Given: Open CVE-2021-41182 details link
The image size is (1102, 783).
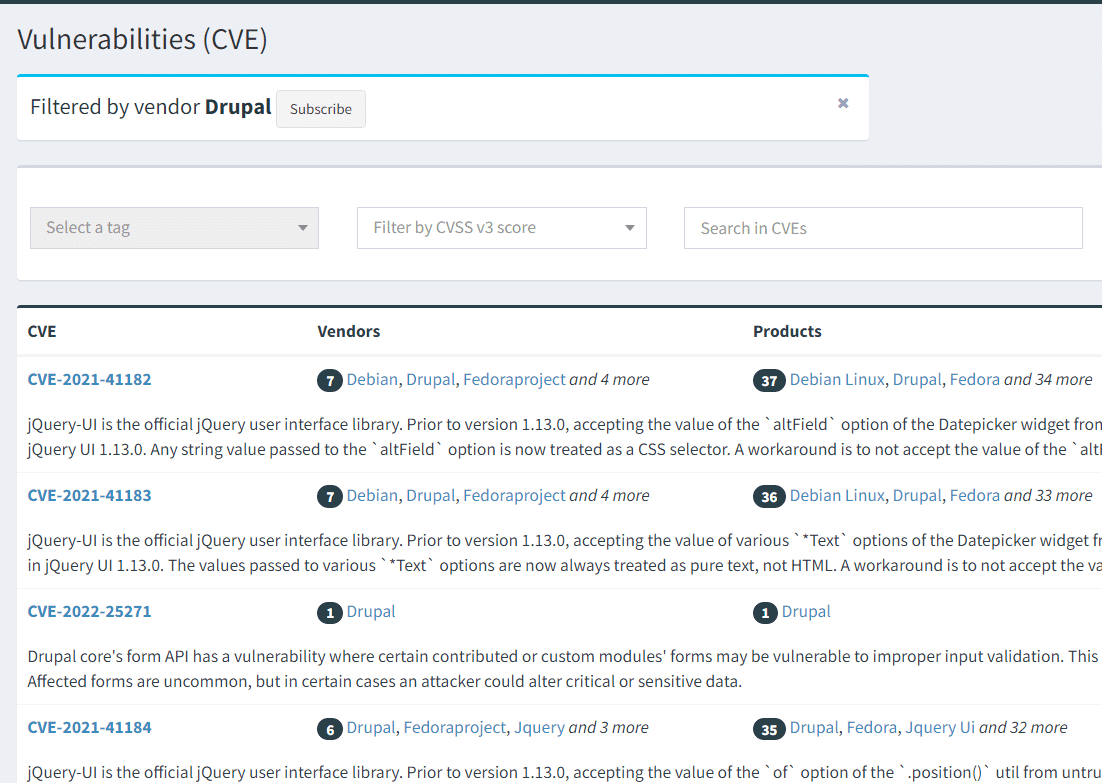Looking at the screenshot, I should coord(90,380).
